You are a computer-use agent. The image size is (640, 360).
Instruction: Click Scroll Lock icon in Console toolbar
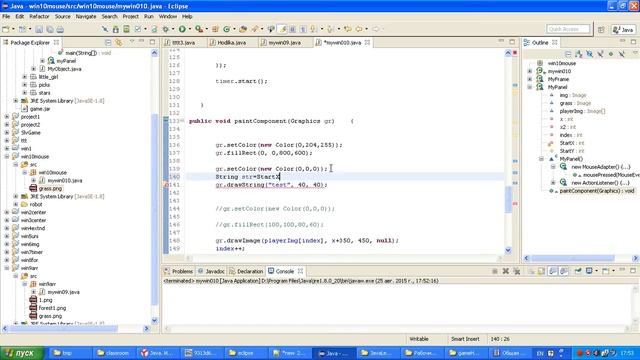pyautogui.click(x=541, y=271)
